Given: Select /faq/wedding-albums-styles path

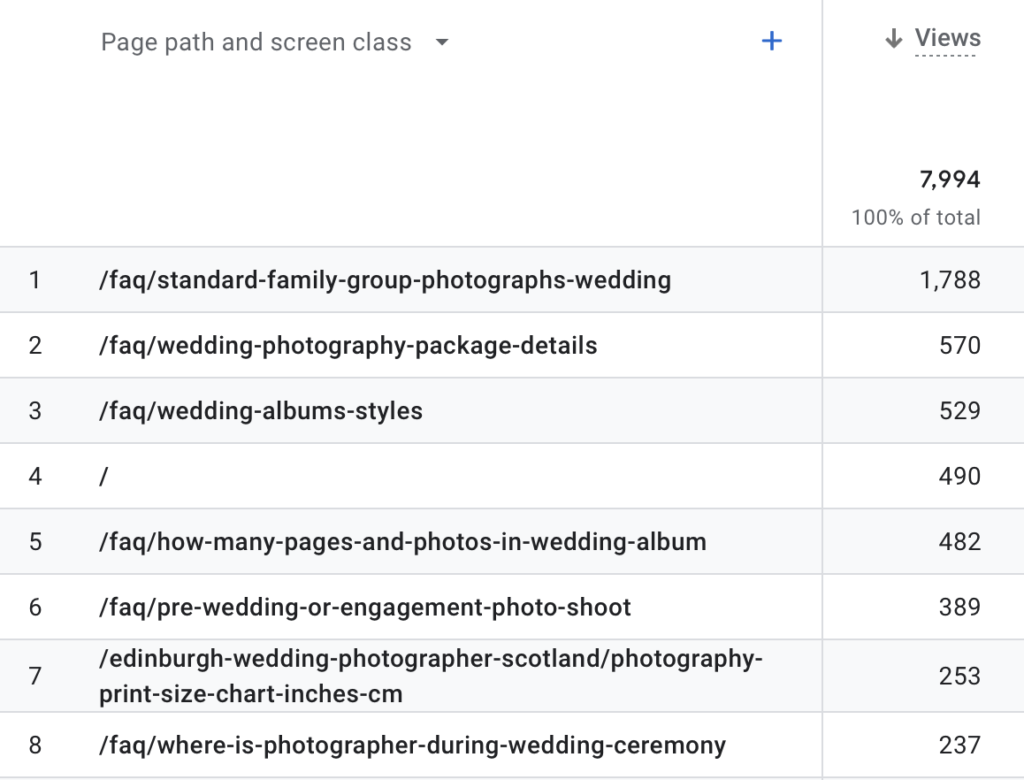Looking at the screenshot, I should click(x=261, y=411).
